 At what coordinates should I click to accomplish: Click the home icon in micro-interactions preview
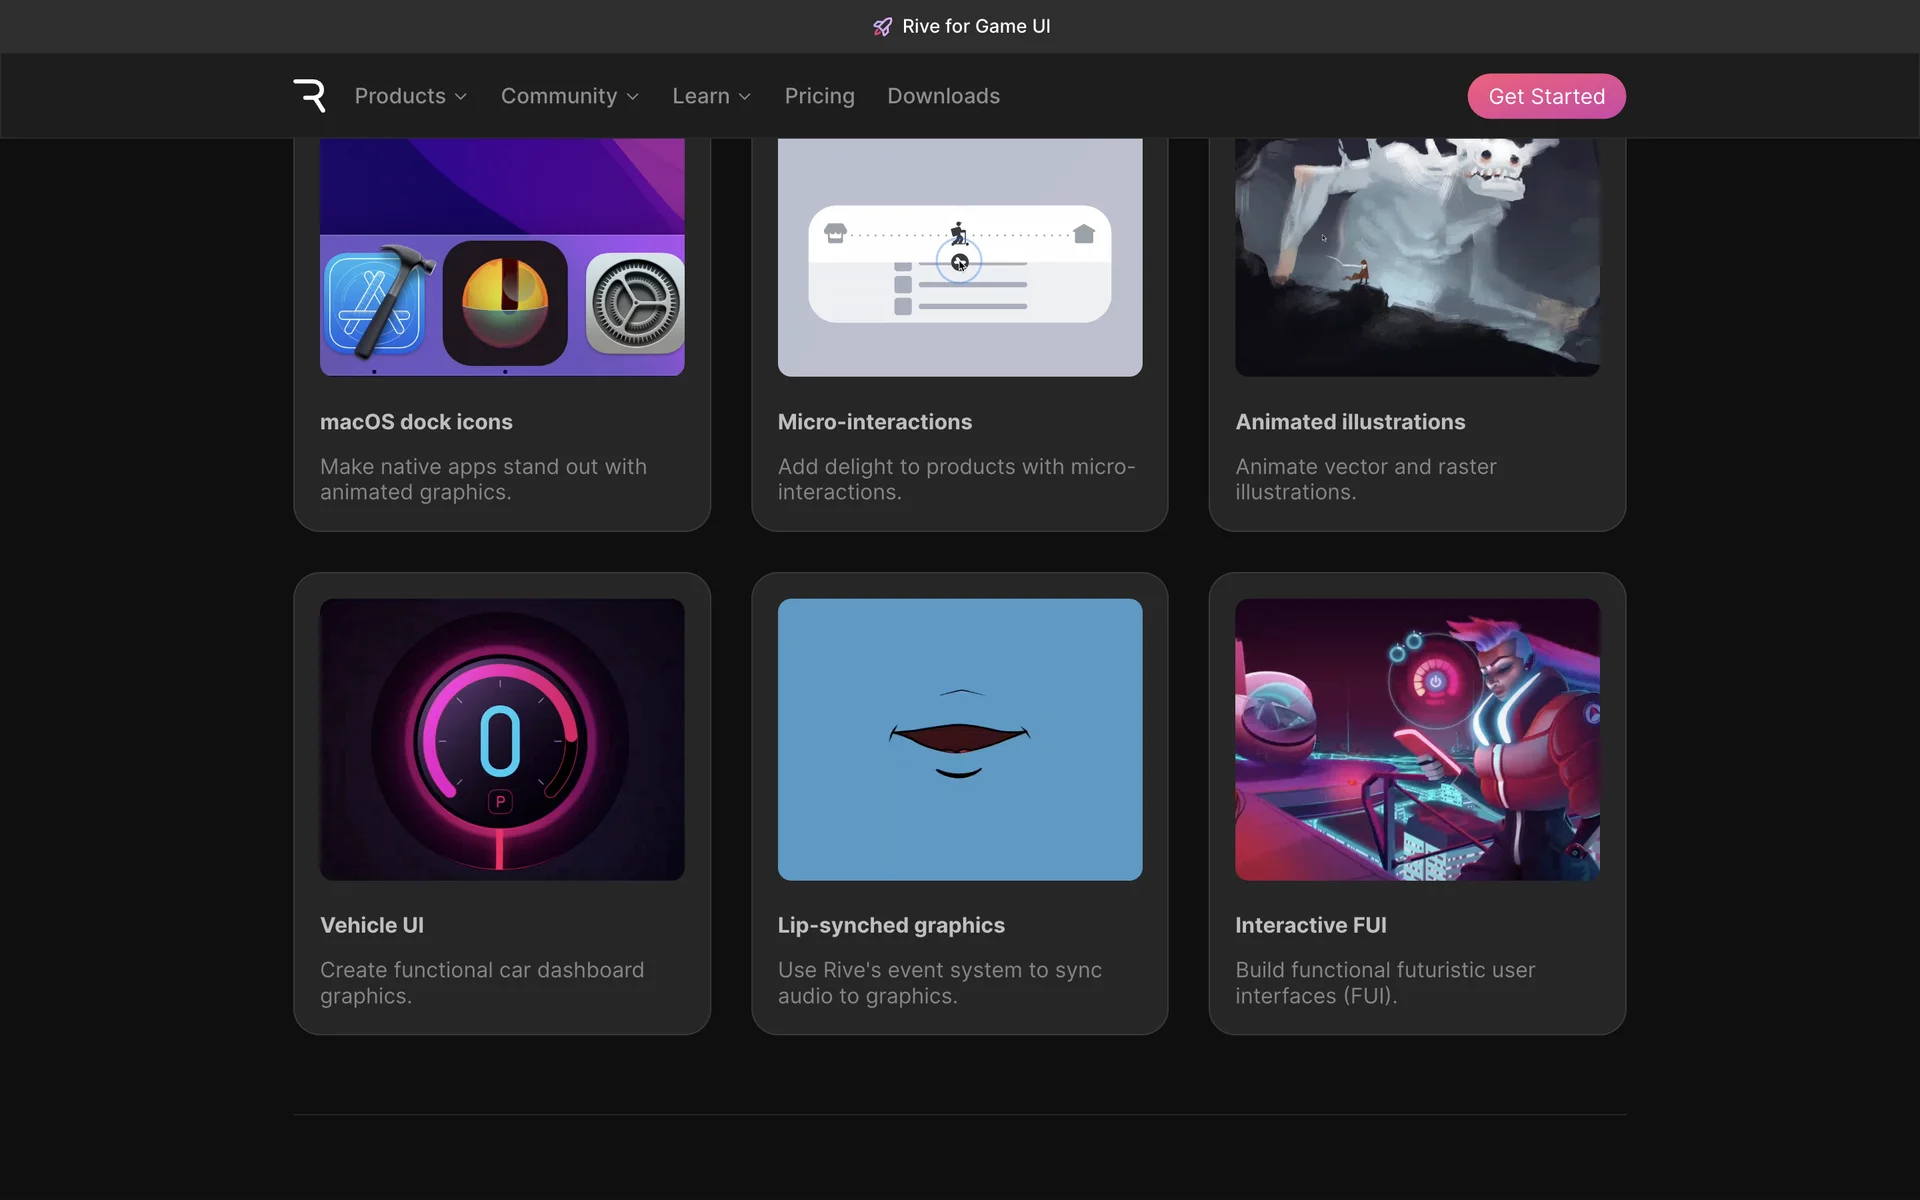tap(1084, 234)
